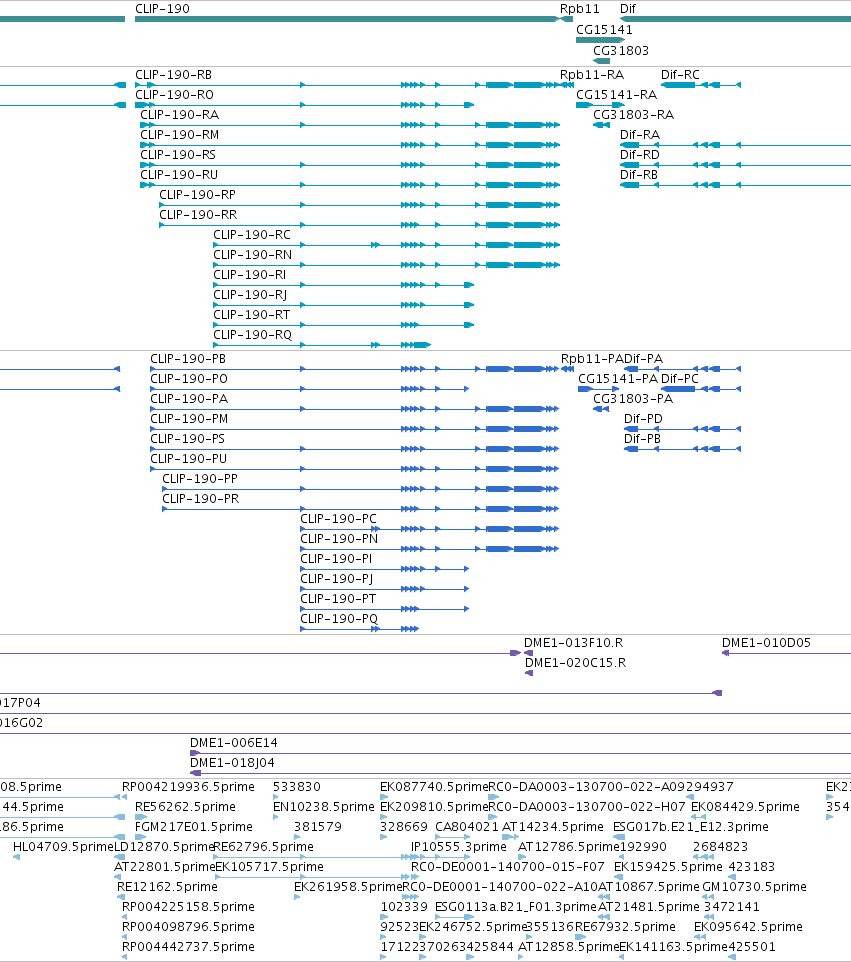Select the CG31803-RA transcript label

(633, 115)
